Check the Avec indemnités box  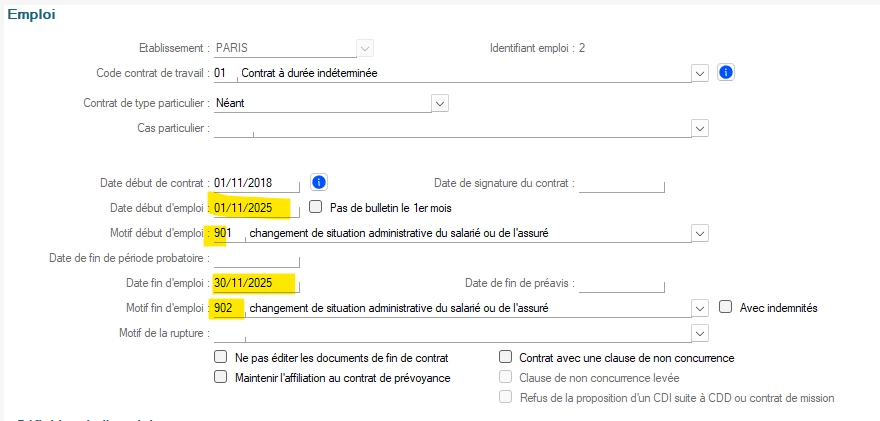point(726,307)
